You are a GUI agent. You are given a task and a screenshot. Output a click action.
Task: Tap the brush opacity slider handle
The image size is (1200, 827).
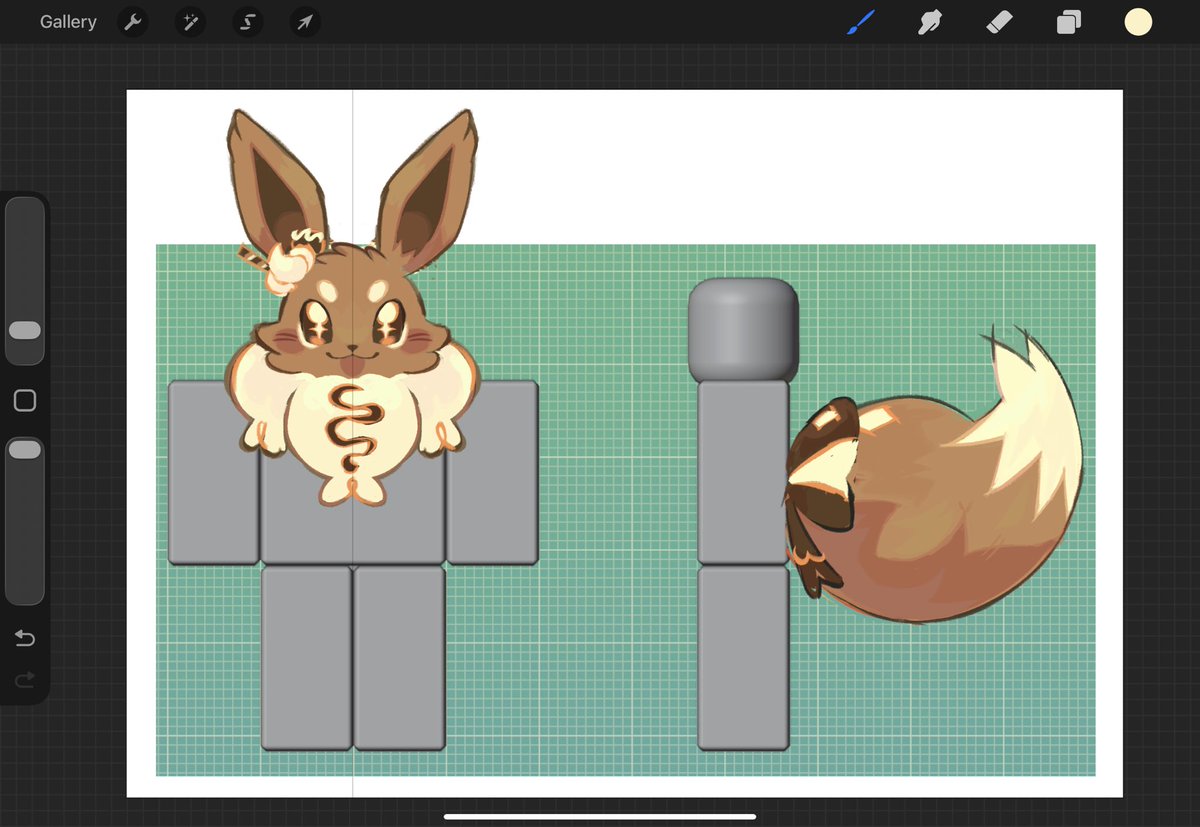[x=25, y=450]
